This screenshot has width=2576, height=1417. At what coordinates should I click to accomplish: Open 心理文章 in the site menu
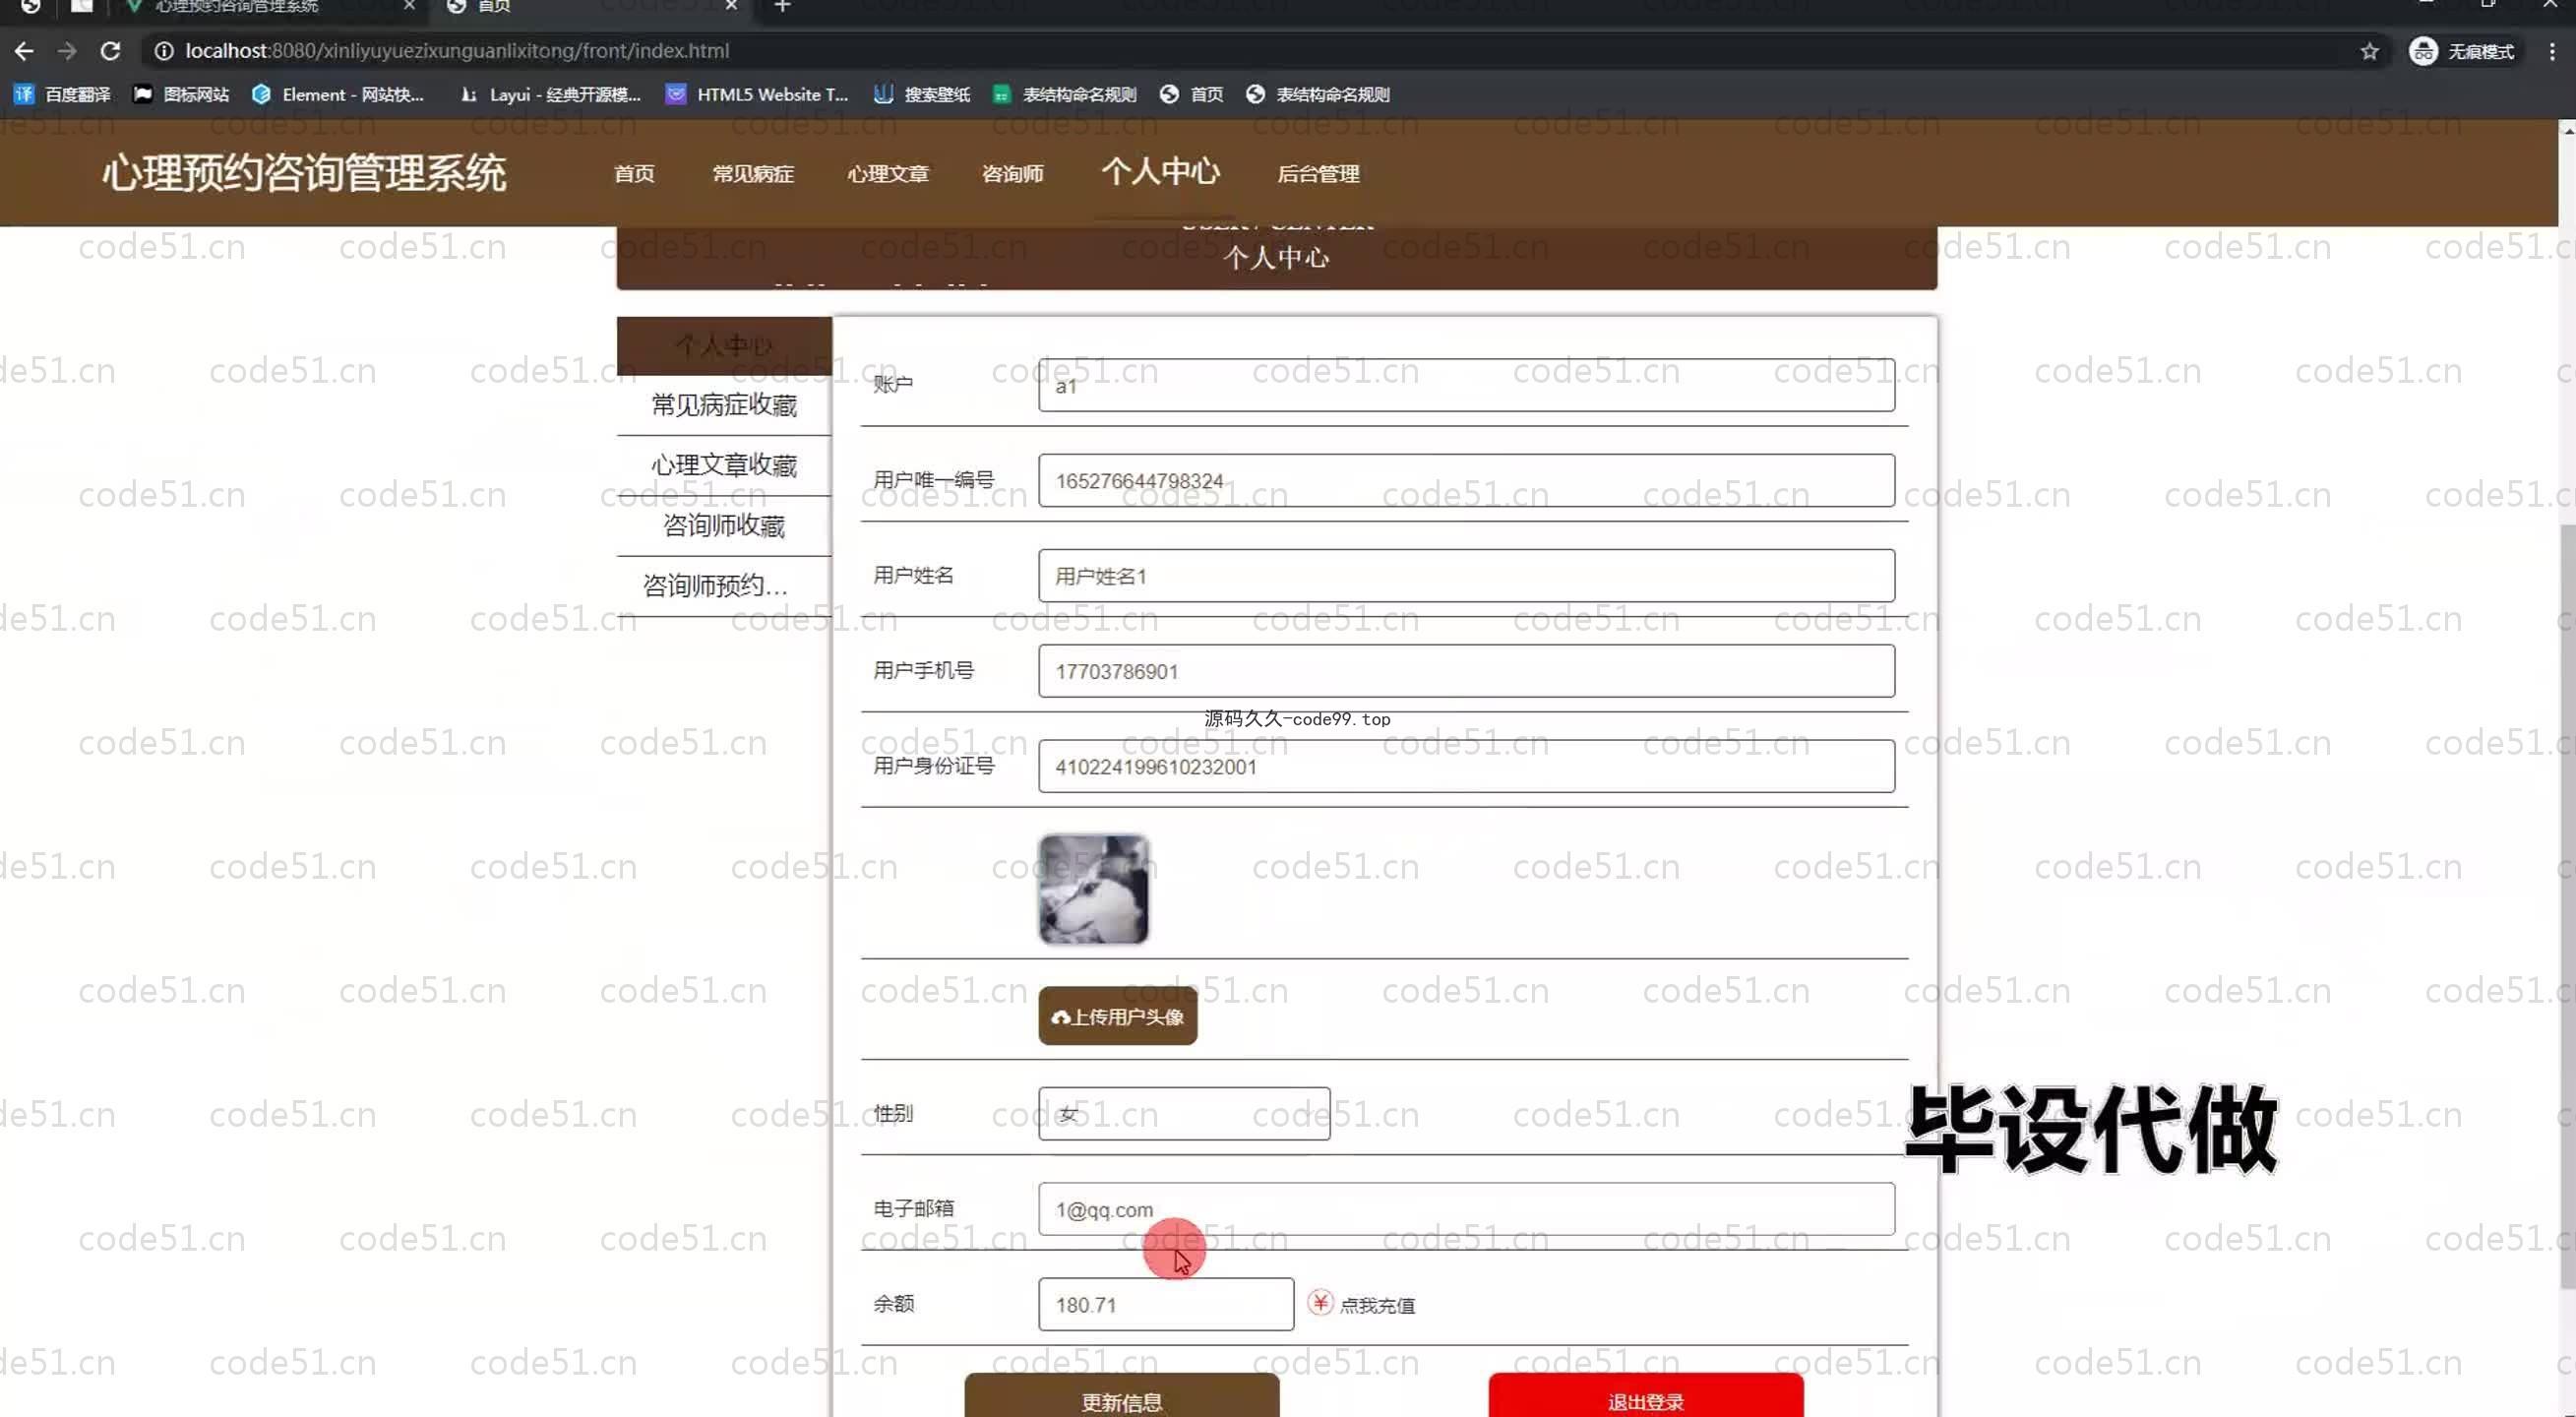click(888, 174)
